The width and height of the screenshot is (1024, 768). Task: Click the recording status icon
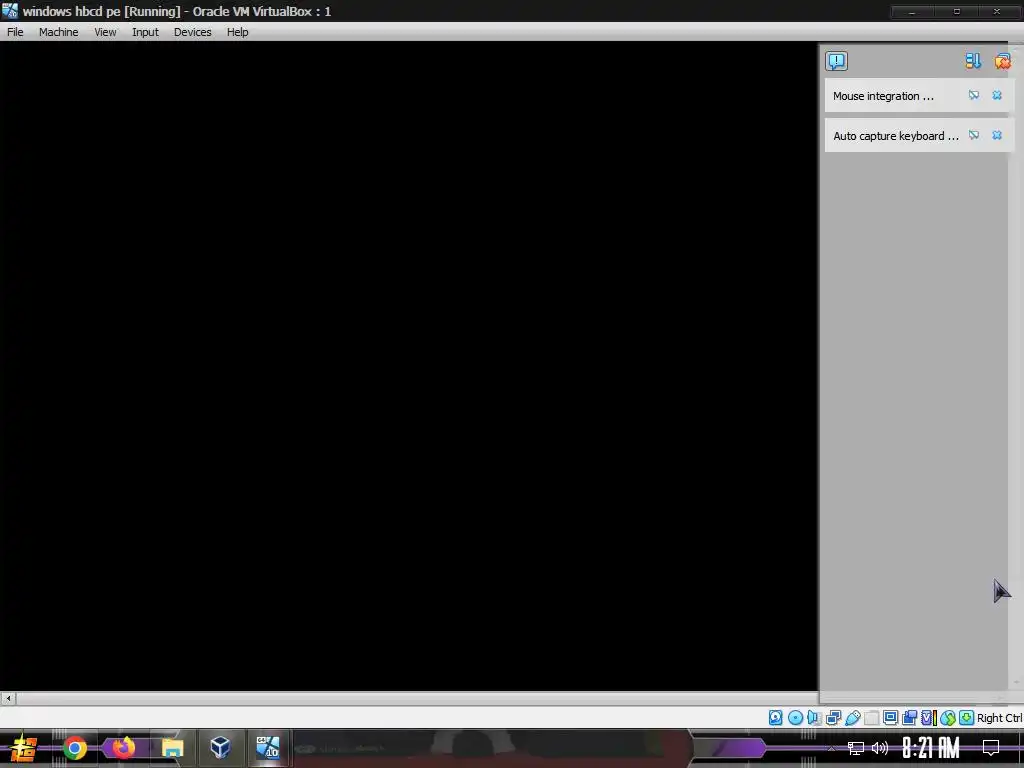[x=909, y=718]
